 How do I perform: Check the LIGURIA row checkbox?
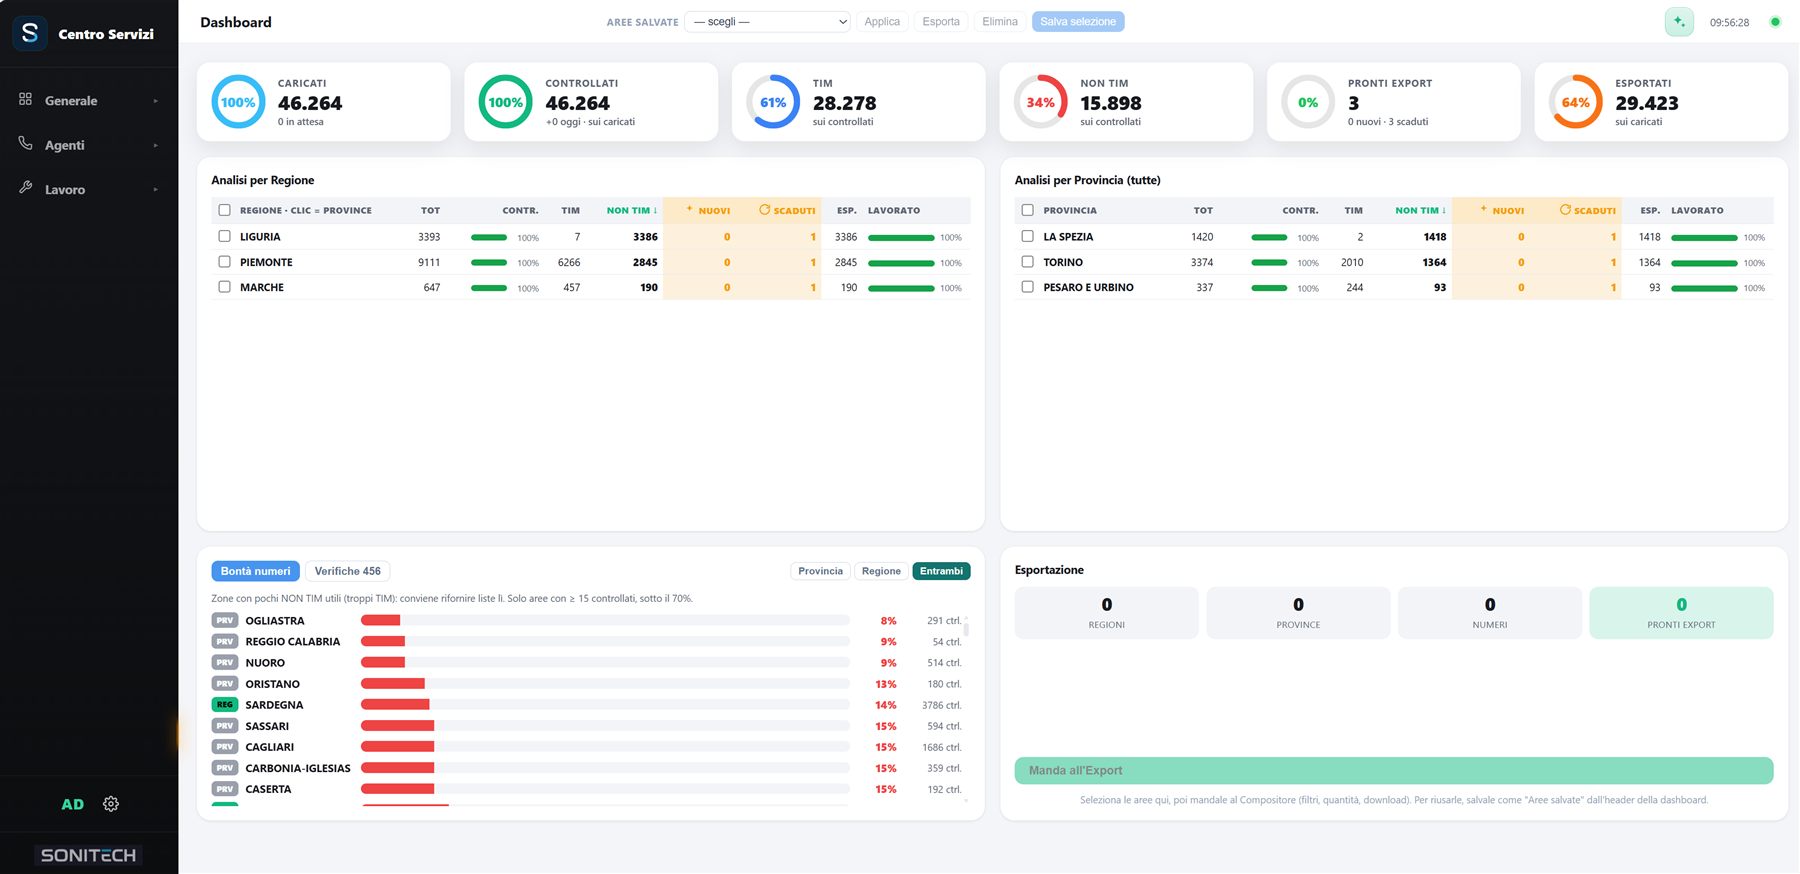pyautogui.click(x=224, y=237)
